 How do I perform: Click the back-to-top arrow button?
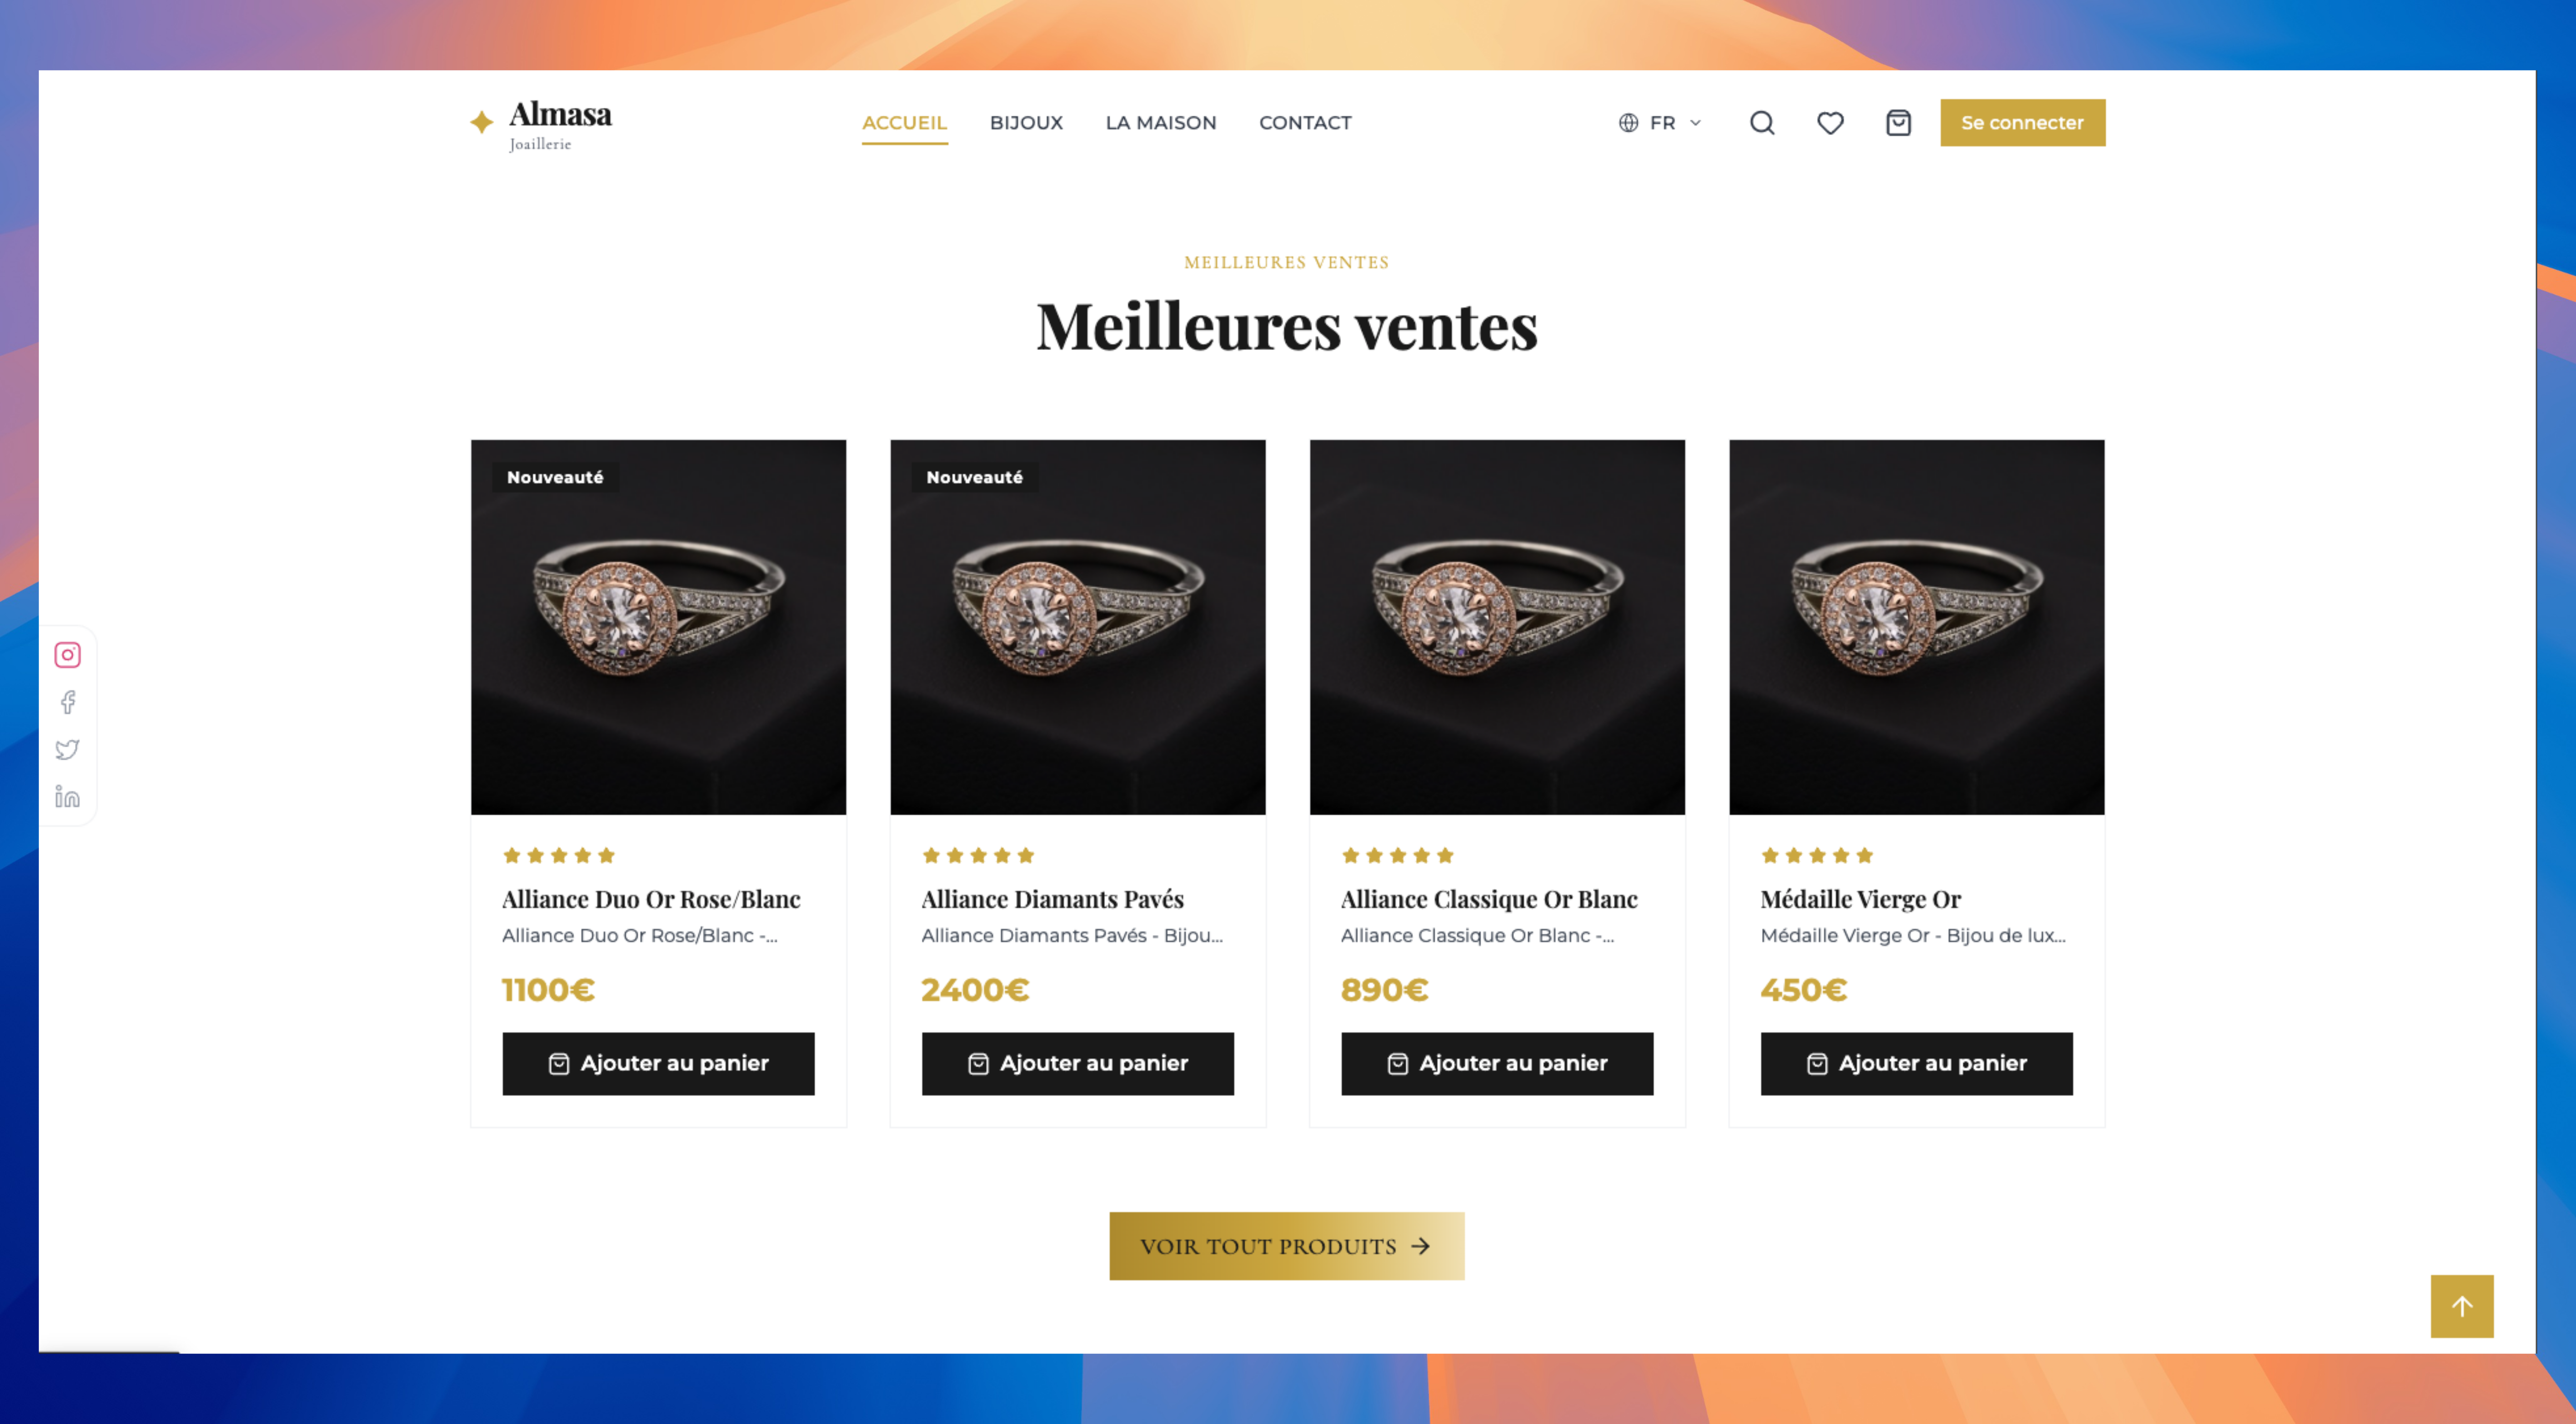pos(2462,1306)
